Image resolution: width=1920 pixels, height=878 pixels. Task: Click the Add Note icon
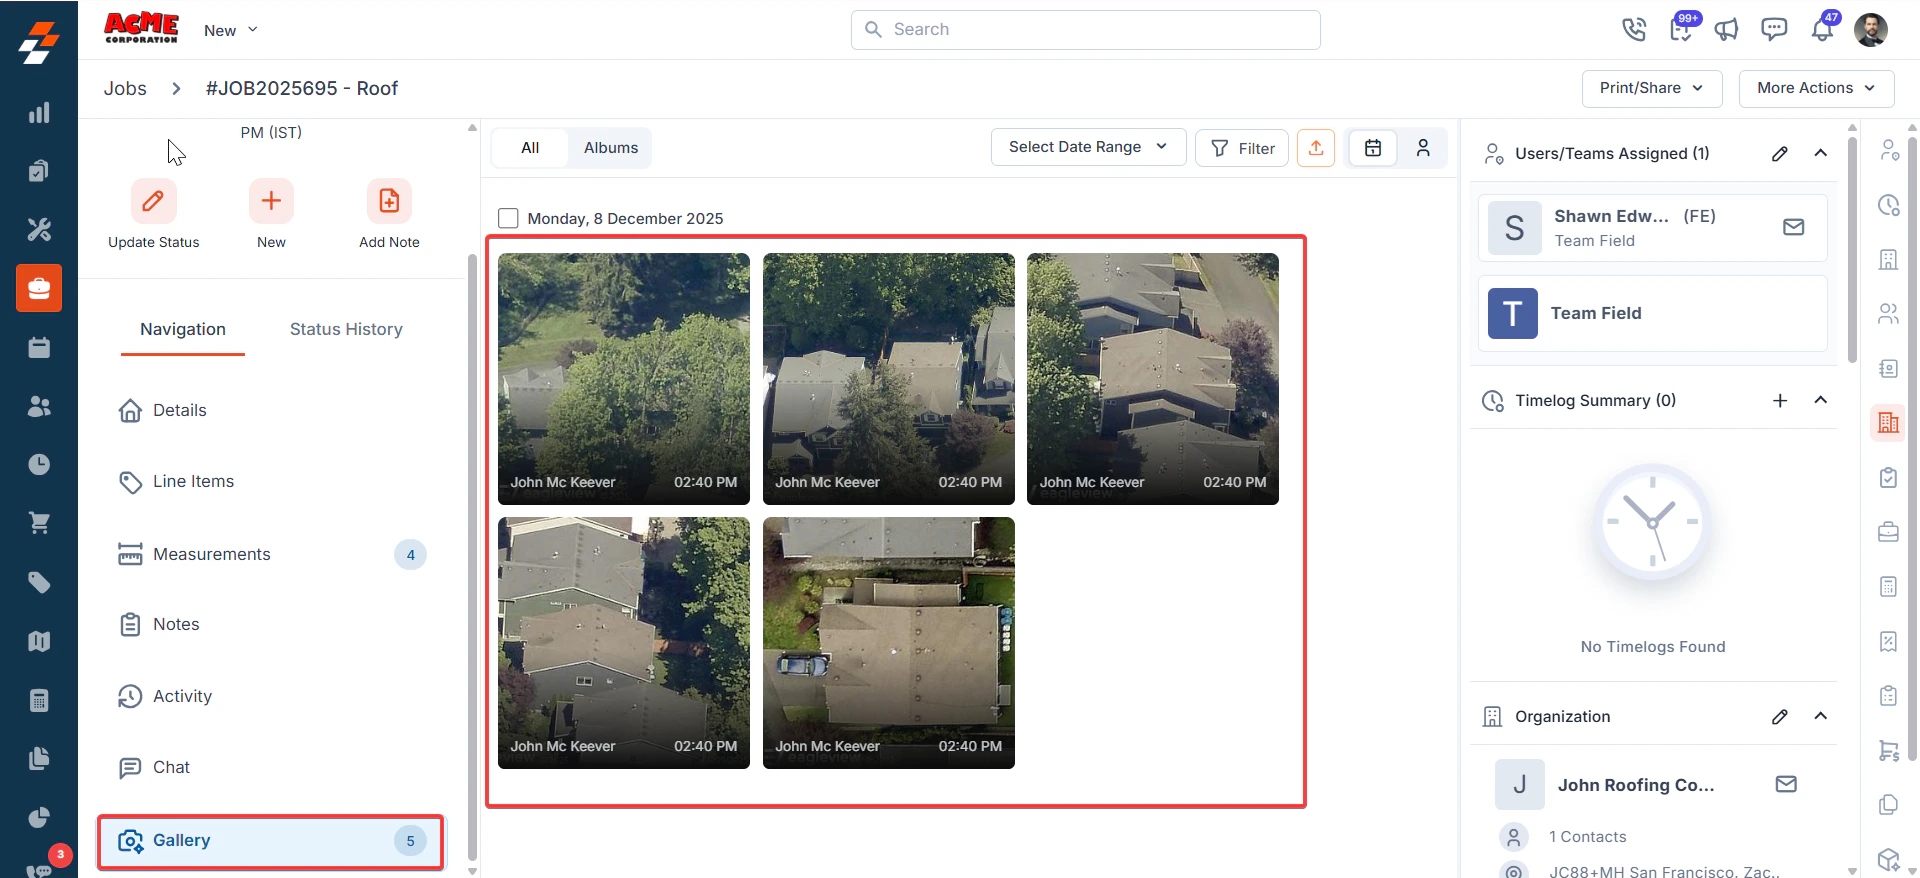coord(389,201)
